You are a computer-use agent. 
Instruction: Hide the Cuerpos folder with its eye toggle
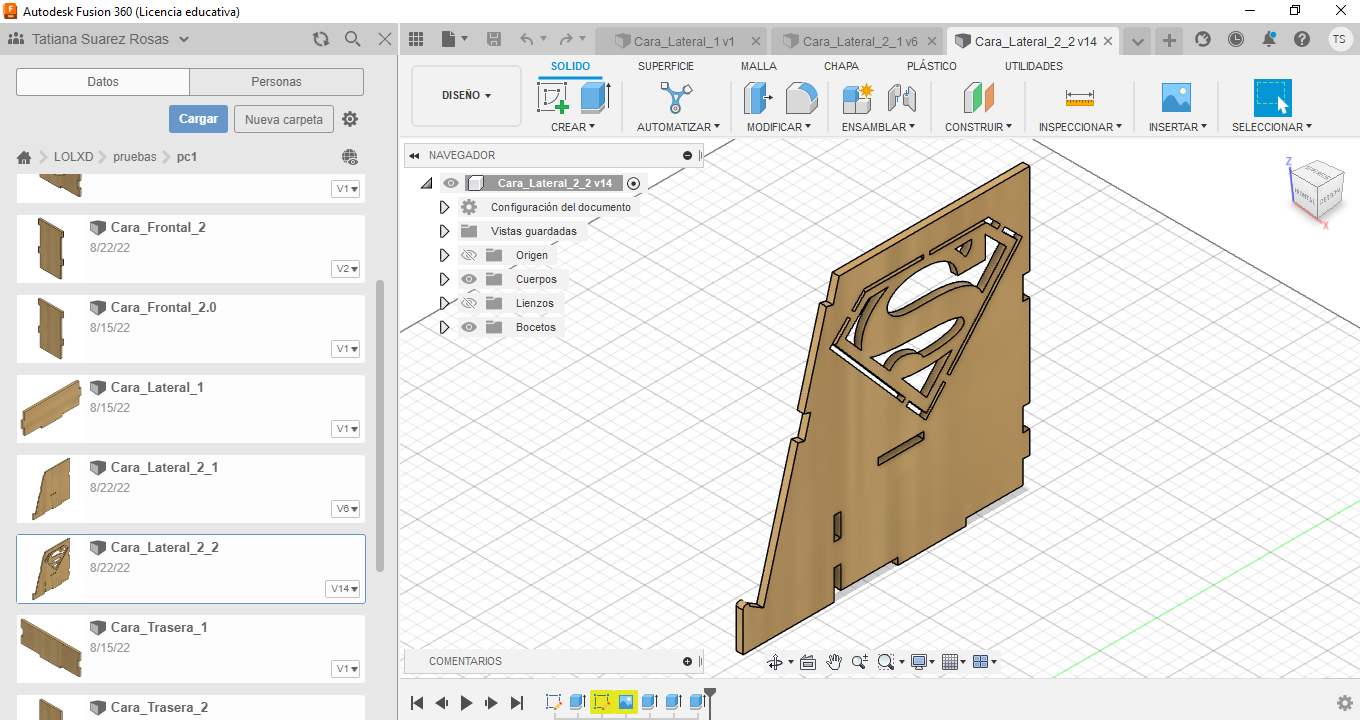467,279
